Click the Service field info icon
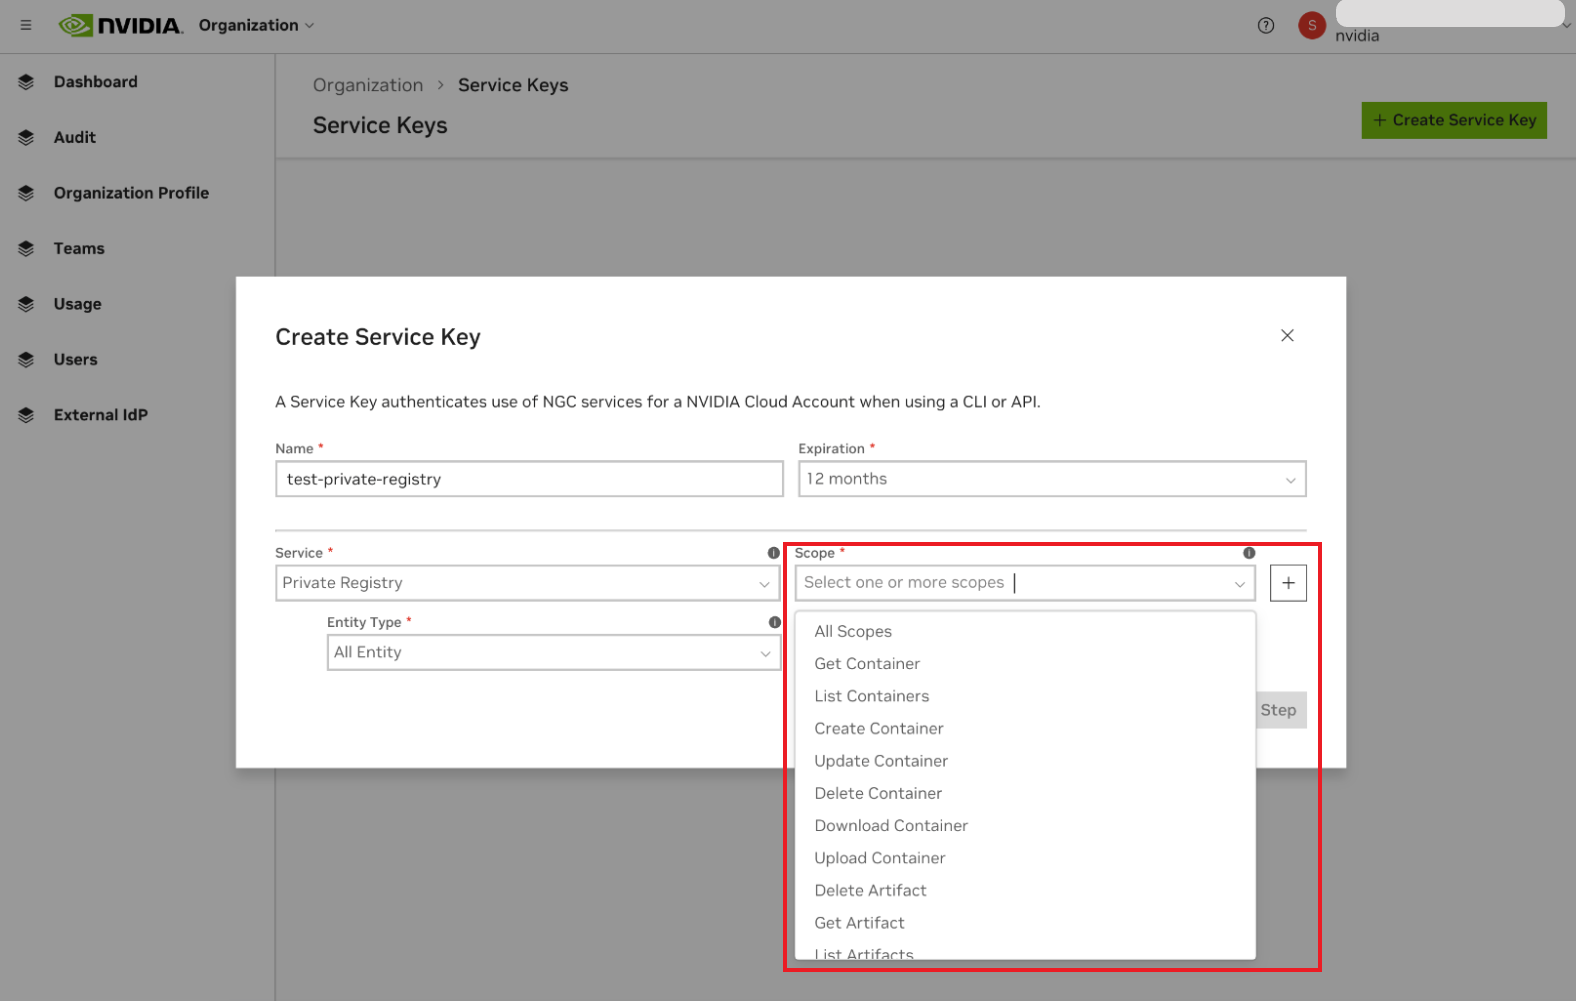Viewport: 1576px width, 1001px height. point(773,553)
